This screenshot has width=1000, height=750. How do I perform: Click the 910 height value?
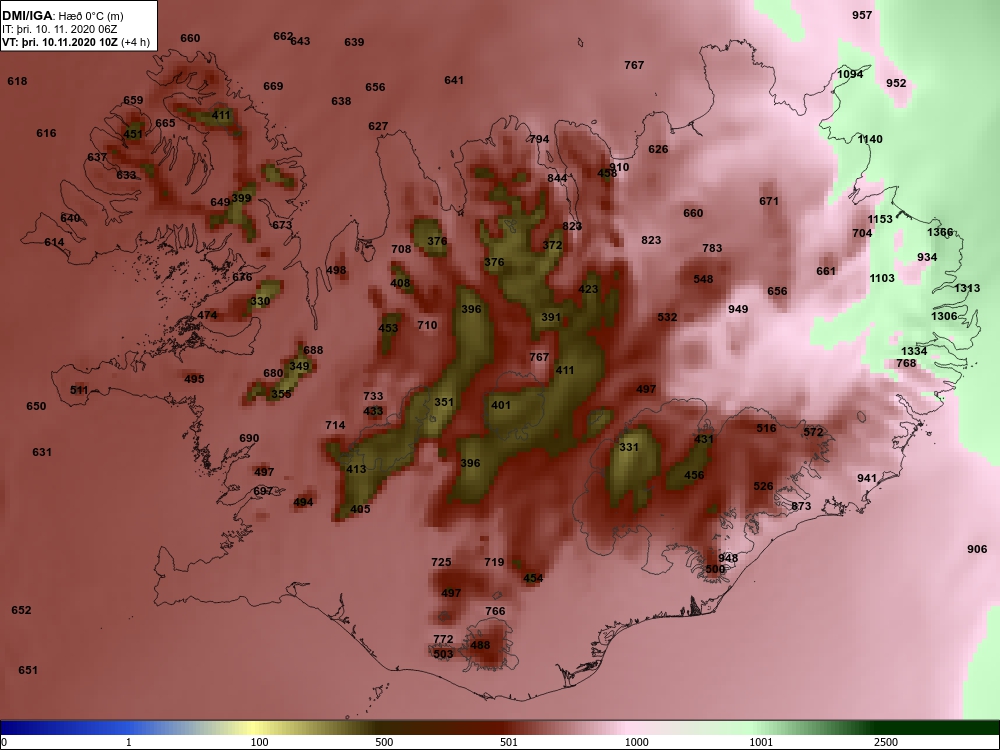click(619, 167)
